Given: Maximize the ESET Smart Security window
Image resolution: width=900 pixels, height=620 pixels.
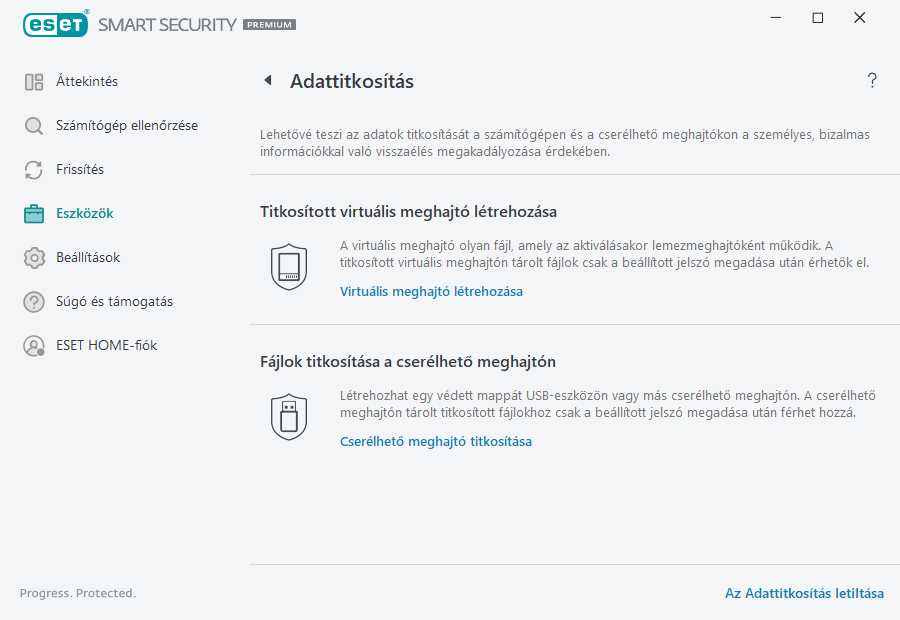Looking at the screenshot, I should click(818, 17).
